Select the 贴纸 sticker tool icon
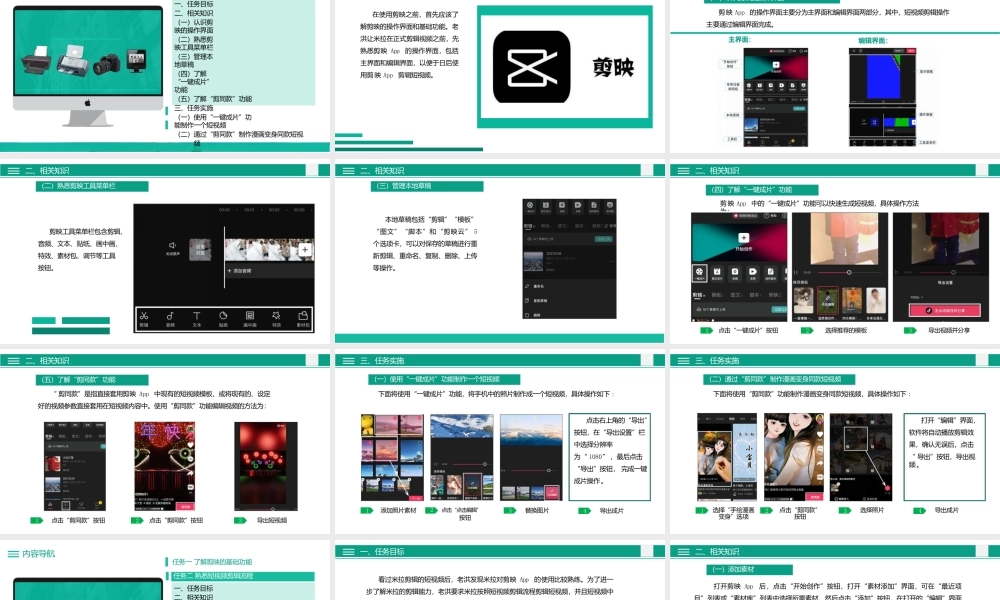 [x=223, y=318]
